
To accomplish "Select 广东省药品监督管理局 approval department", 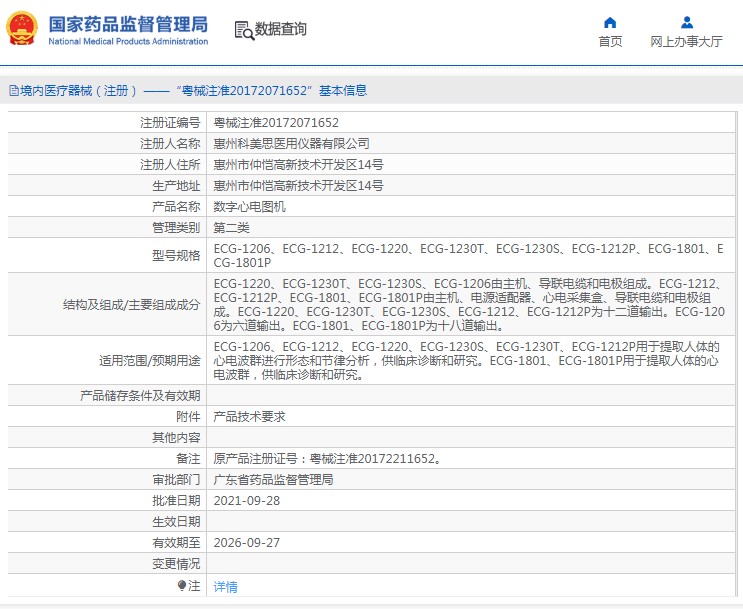I will [273, 480].
